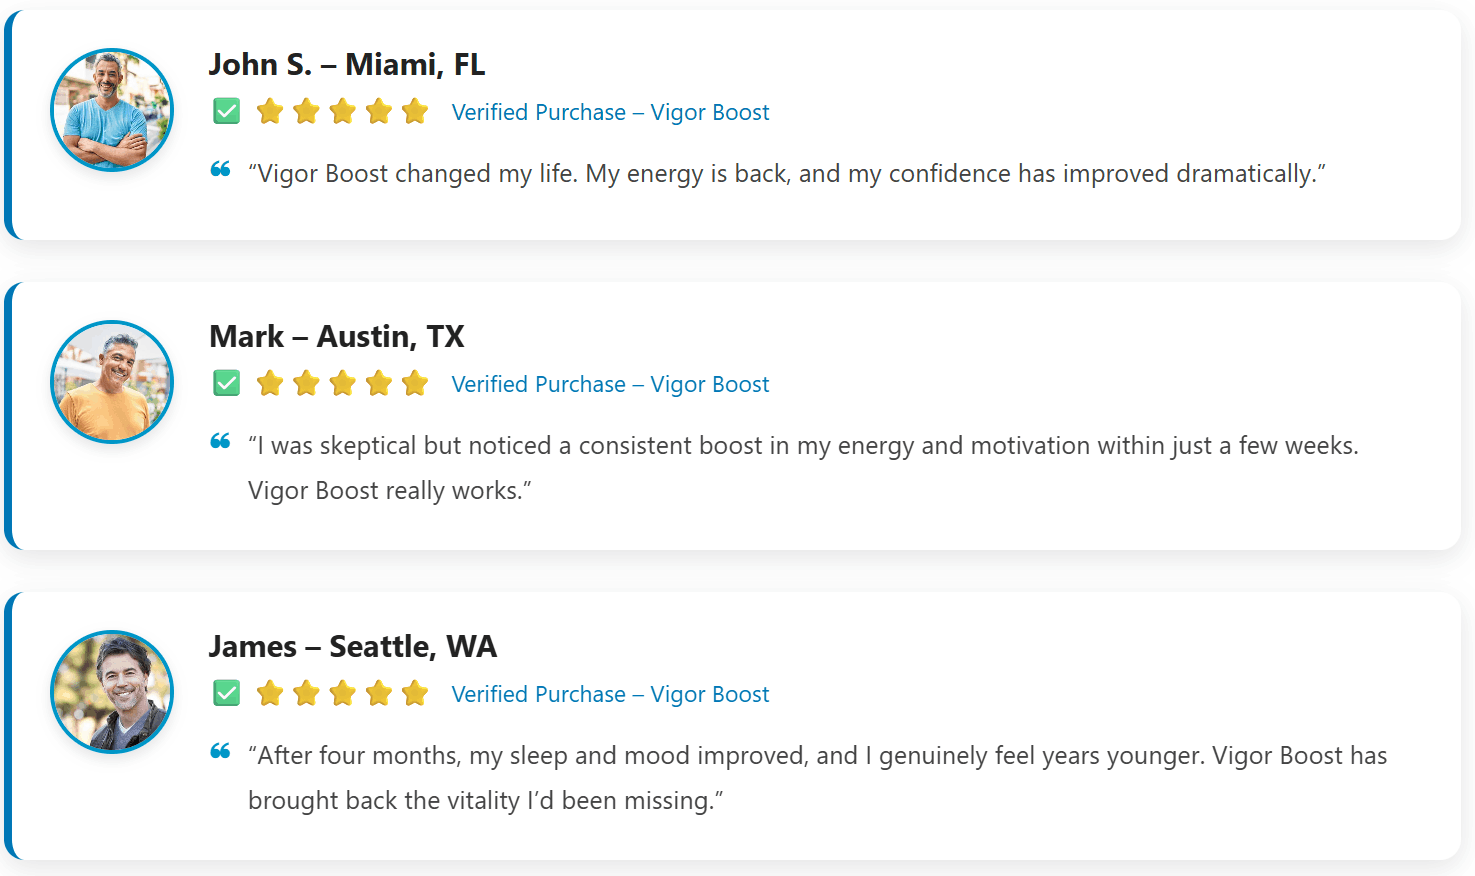Screen dimensions: 1475x876
Task: Click John S.'s profile photo
Action: pos(112,110)
